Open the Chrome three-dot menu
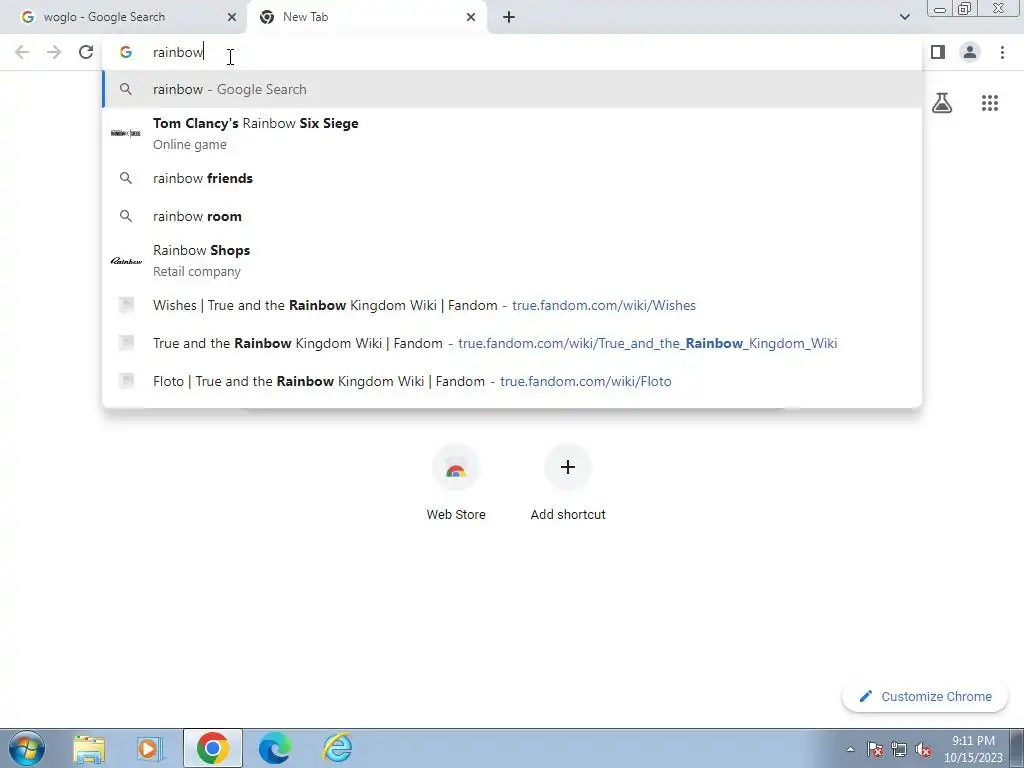This screenshot has width=1024, height=768. click(x=1002, y=52)
